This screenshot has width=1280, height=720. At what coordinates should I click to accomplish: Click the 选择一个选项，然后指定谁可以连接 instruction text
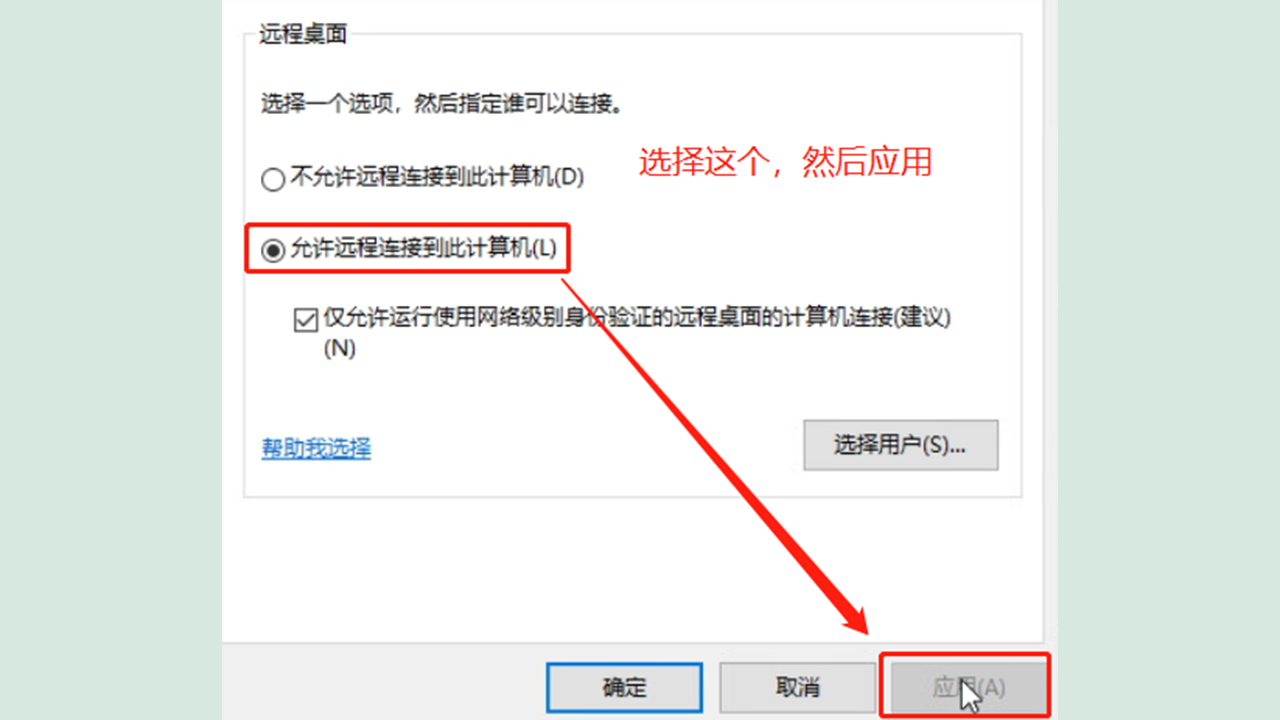coord(448,103)
